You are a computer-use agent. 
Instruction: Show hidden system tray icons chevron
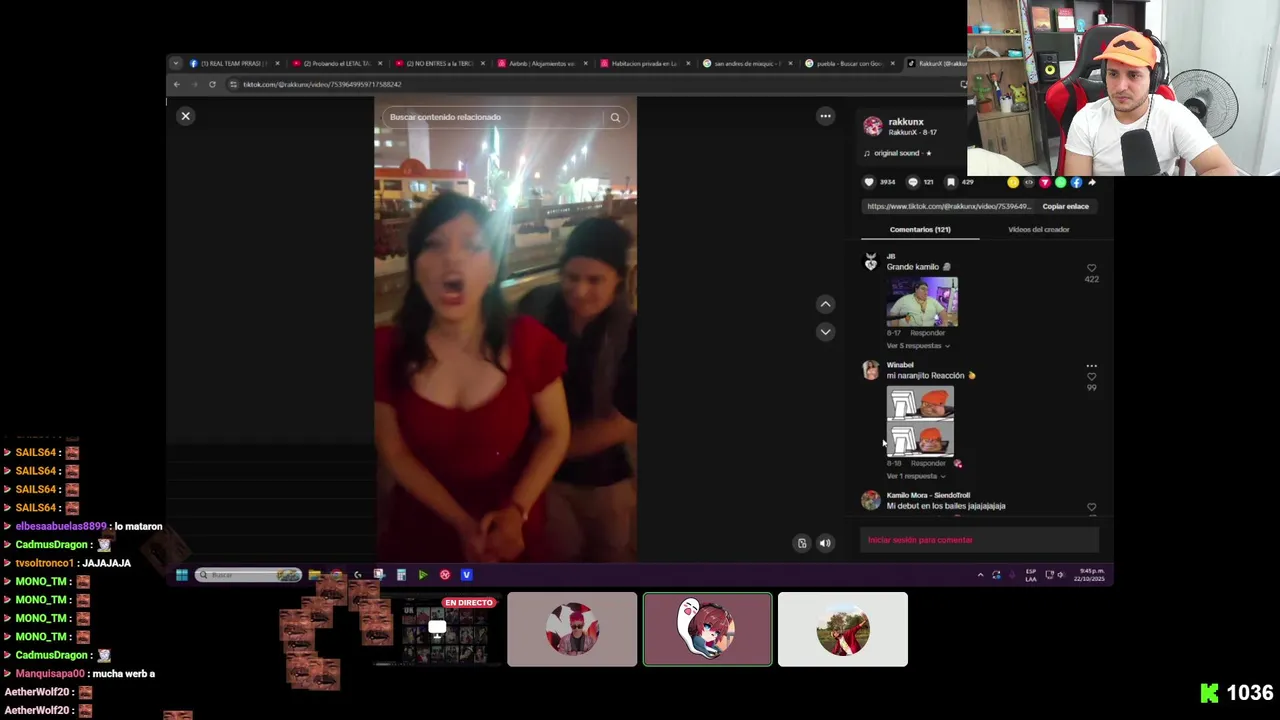tap(980, 575)
